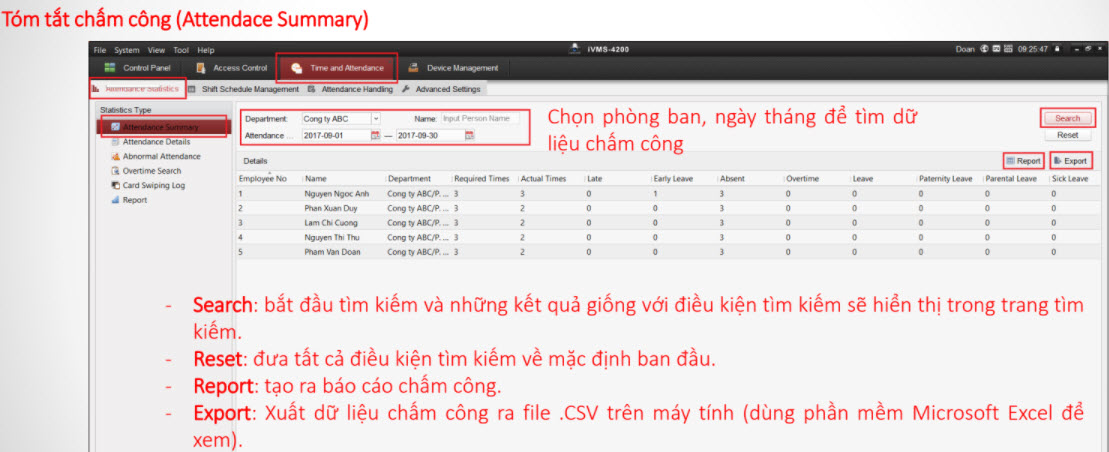Screen dimensions: 1109x452
Task: Click the Reset button
Action: (1067, 134)
